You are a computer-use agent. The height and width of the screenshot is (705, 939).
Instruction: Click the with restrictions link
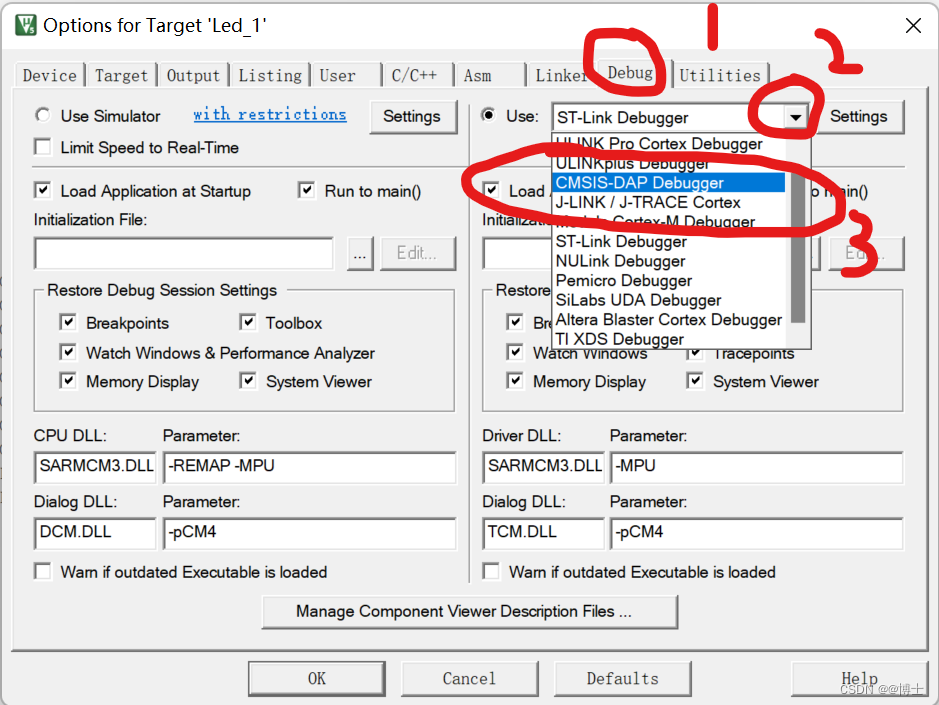coord(269,114)
